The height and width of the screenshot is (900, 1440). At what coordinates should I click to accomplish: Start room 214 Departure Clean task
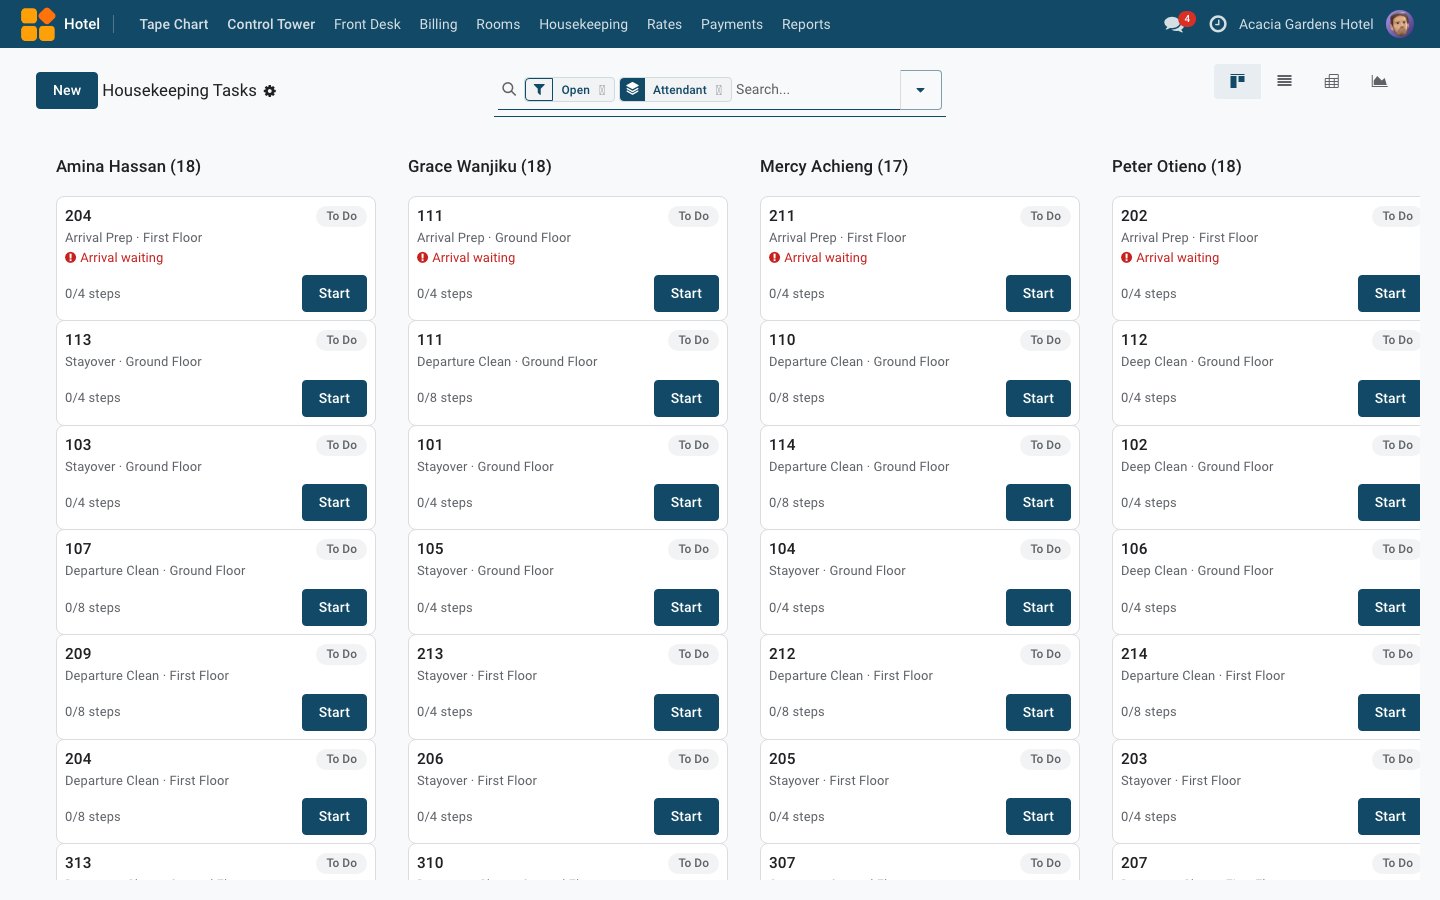[x=1389, y=712]
